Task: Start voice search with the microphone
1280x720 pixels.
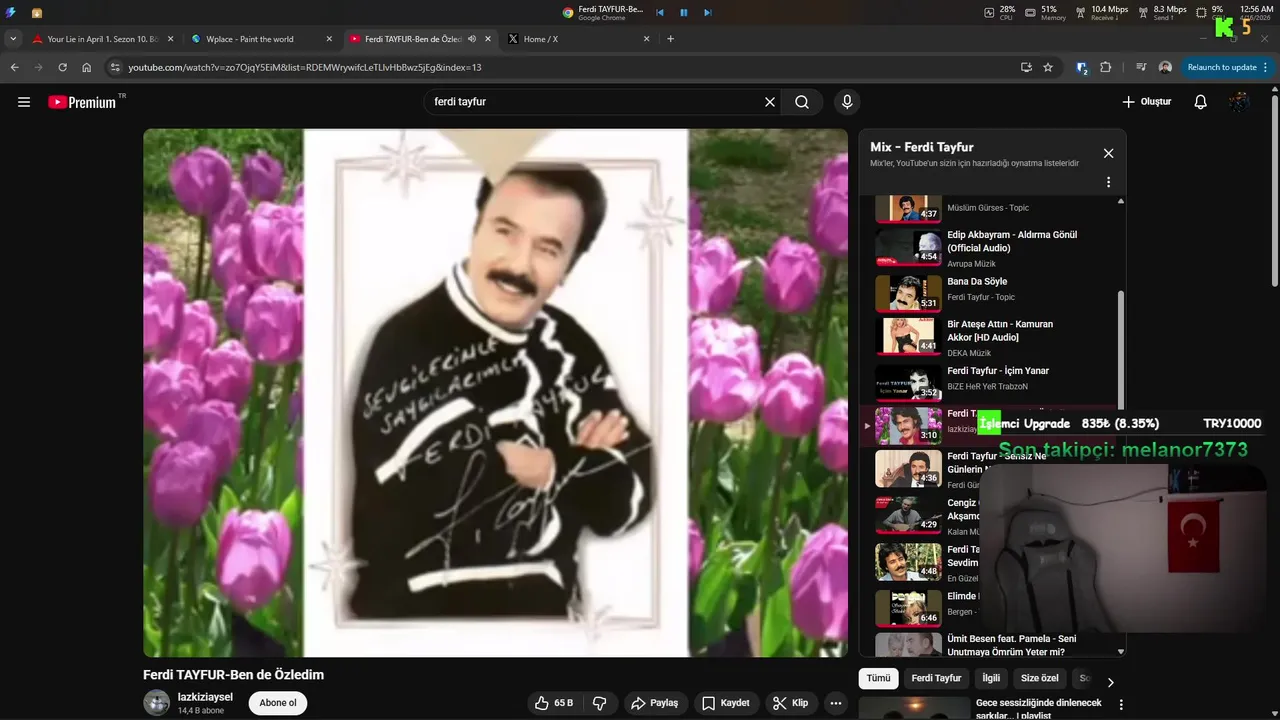Action: [x=847, y=102]
